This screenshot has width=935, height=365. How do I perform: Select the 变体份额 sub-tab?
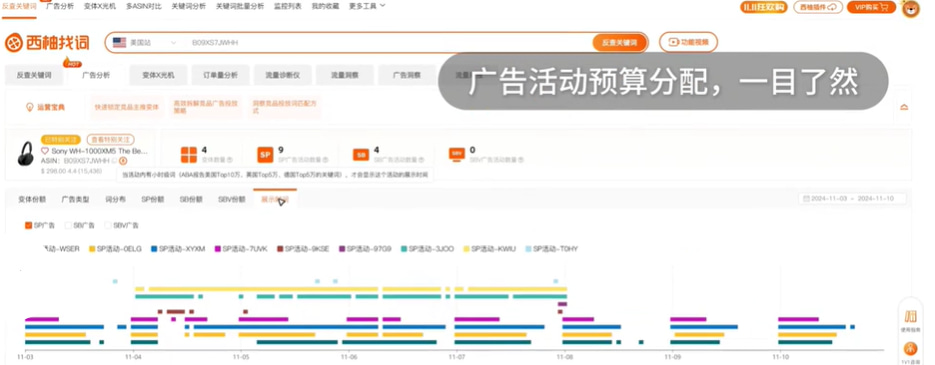click(32, 199)
